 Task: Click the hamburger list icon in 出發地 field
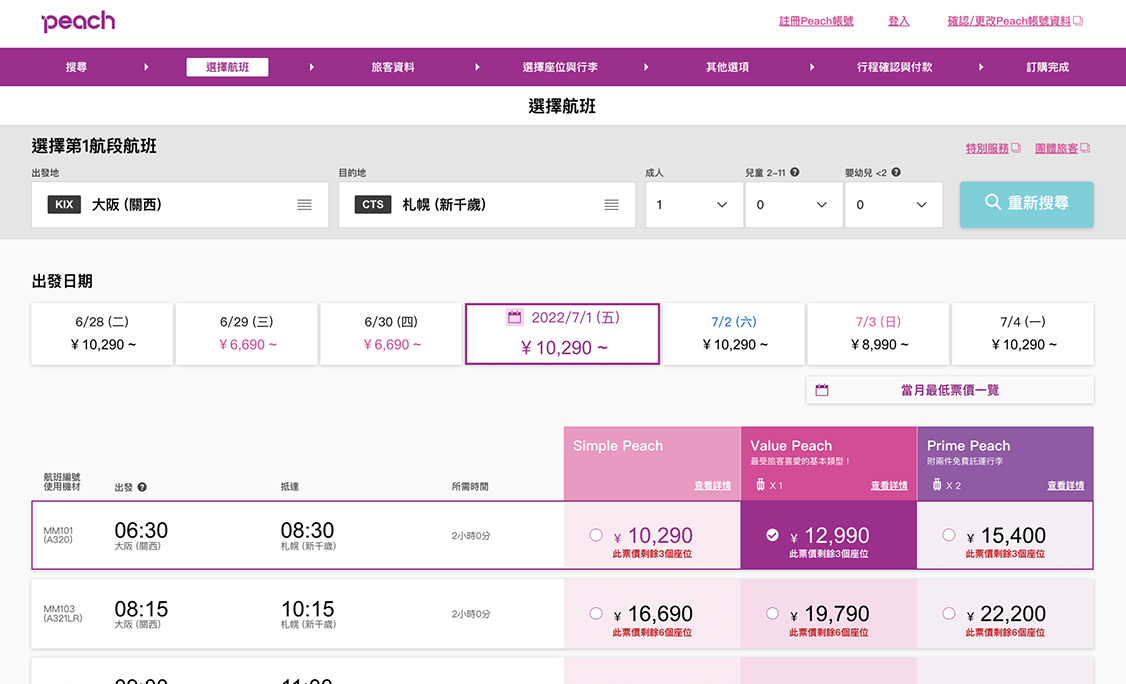point(304,205)
